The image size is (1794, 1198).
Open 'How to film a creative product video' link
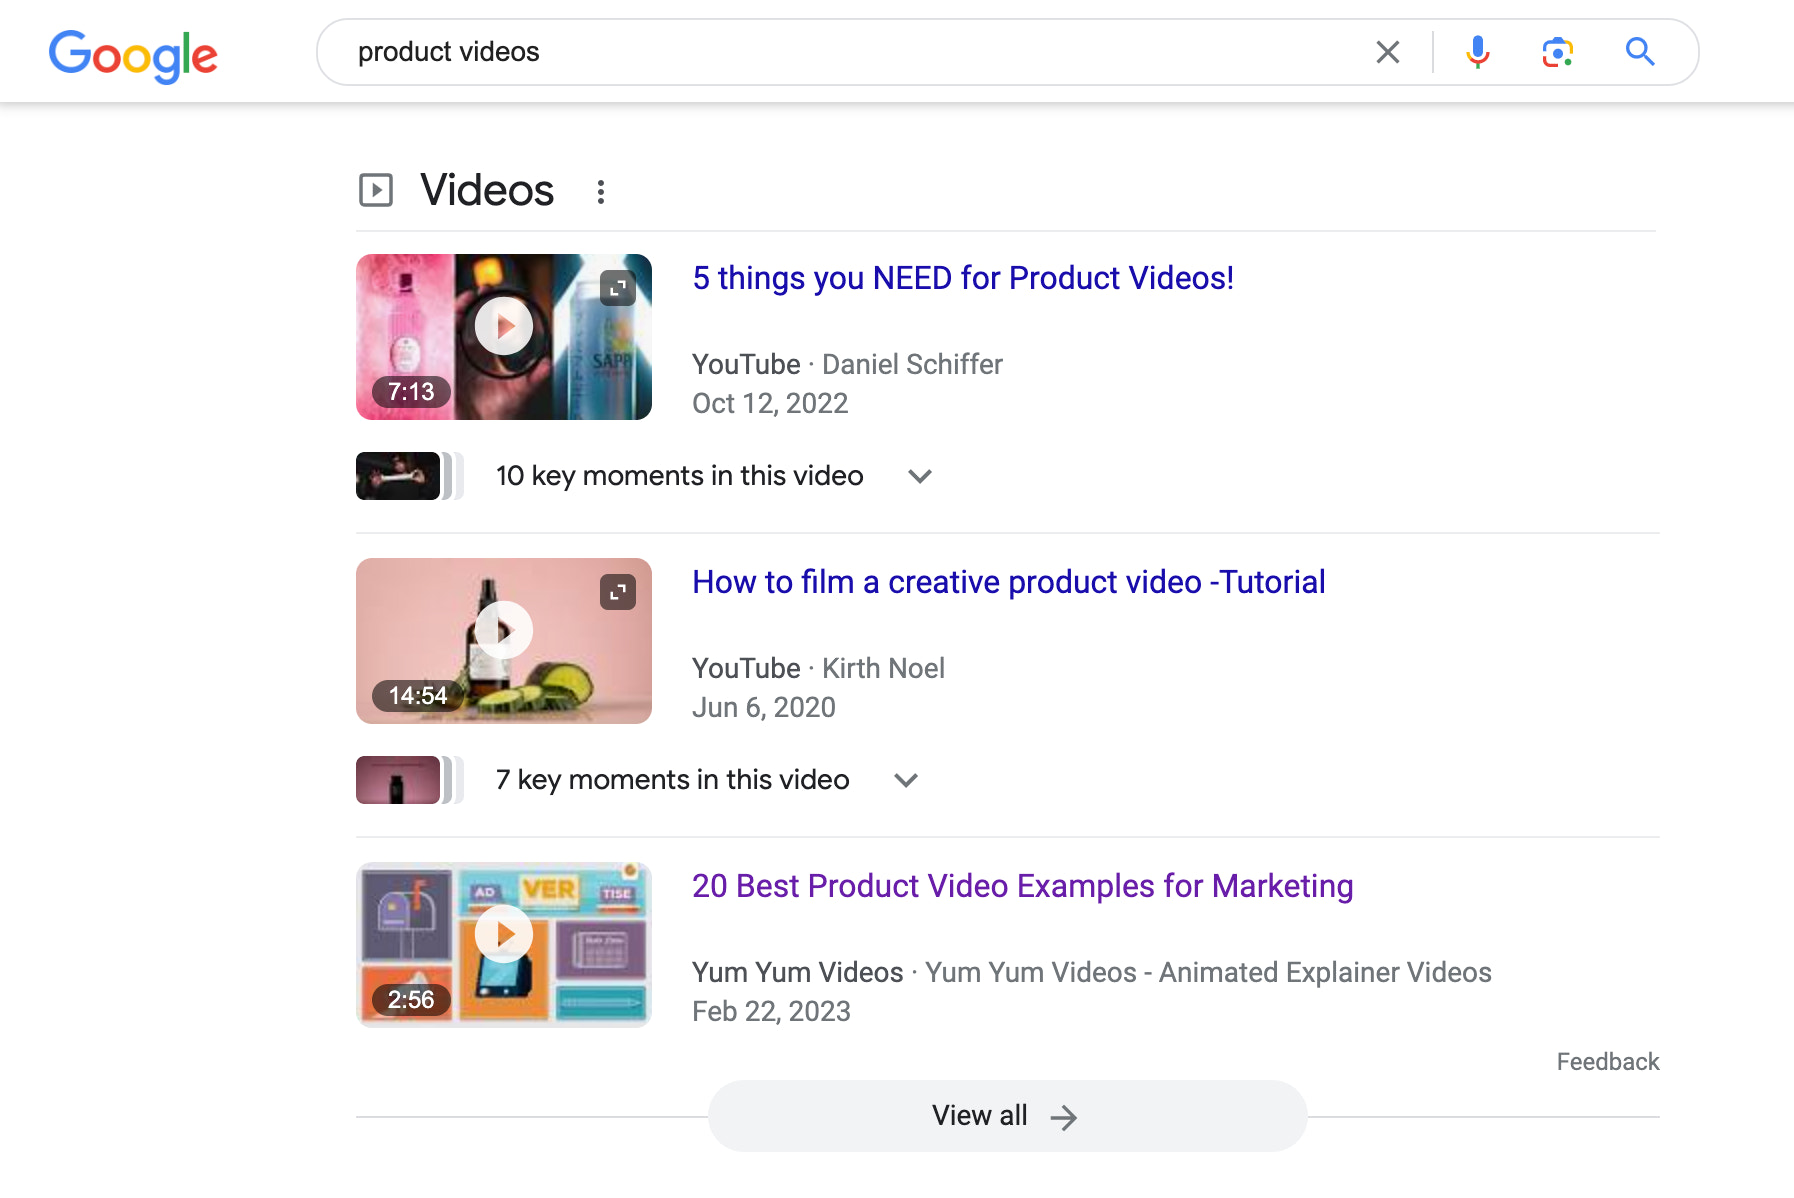[1009, 582]
